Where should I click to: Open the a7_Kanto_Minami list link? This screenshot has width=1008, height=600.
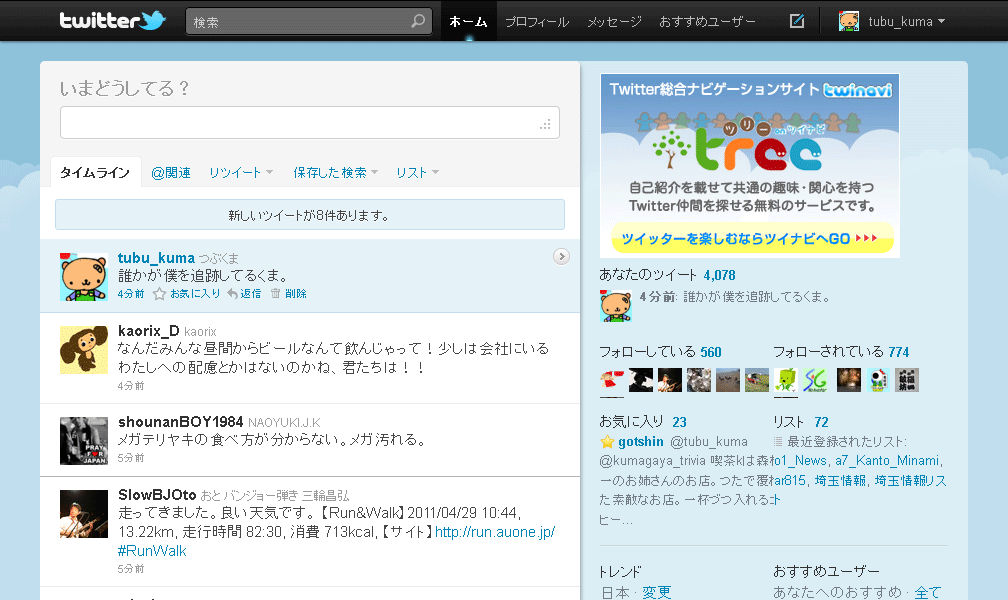887,460
